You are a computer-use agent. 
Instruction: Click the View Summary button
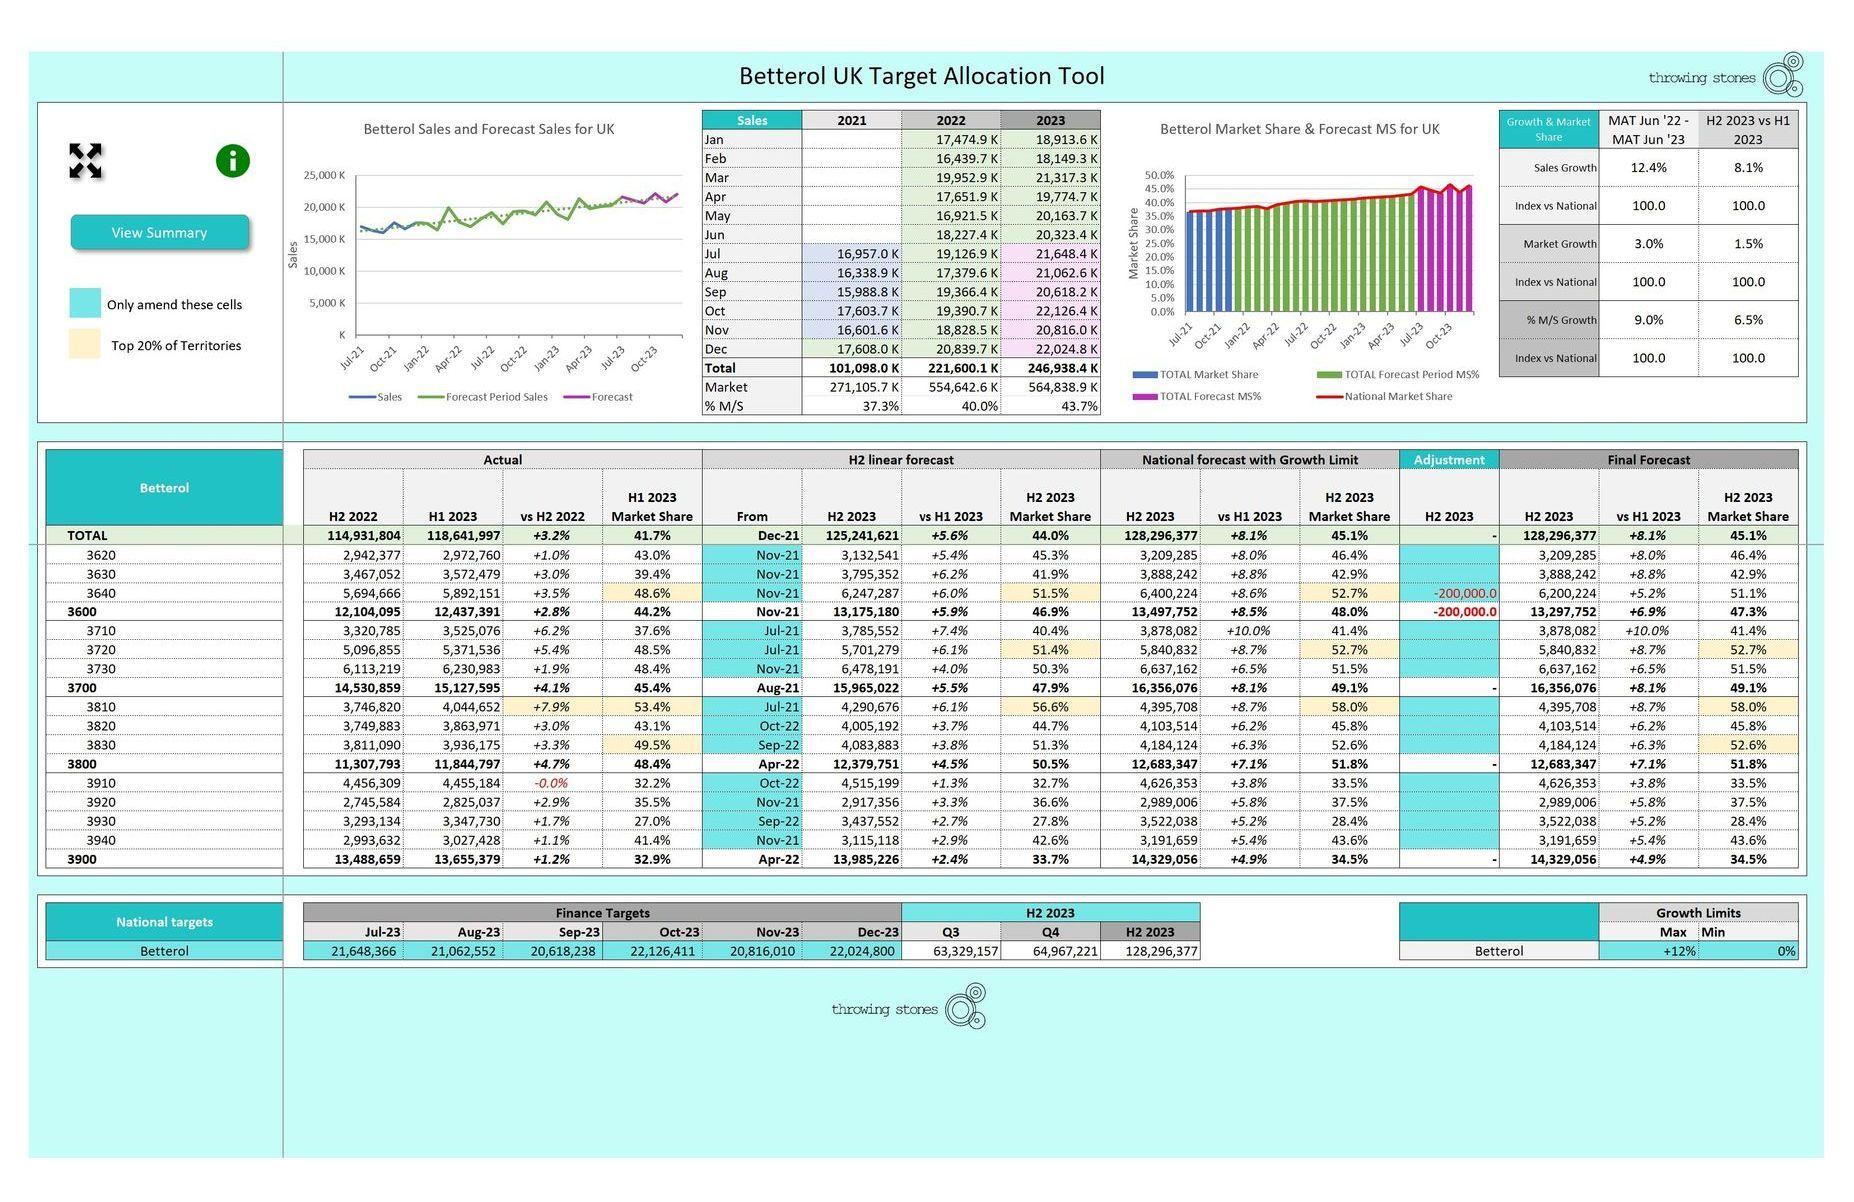pyautogui.click(x=159, y=232)
